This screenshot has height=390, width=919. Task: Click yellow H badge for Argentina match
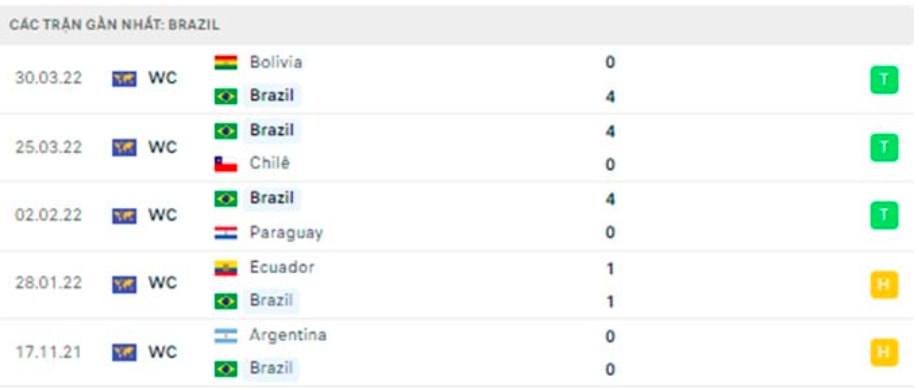pyautogui.click(x=884, y=352)
